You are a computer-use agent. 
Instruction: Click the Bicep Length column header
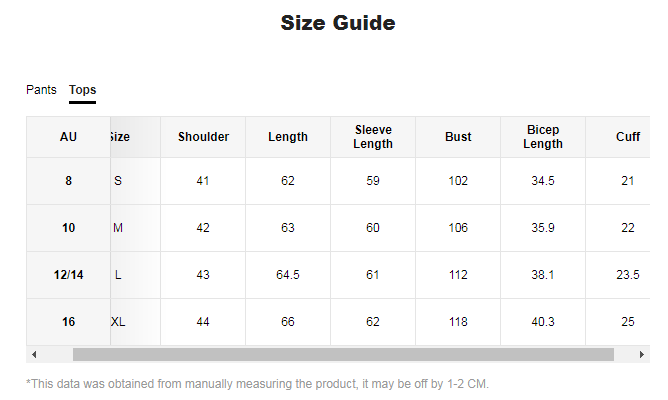point(543,137)
